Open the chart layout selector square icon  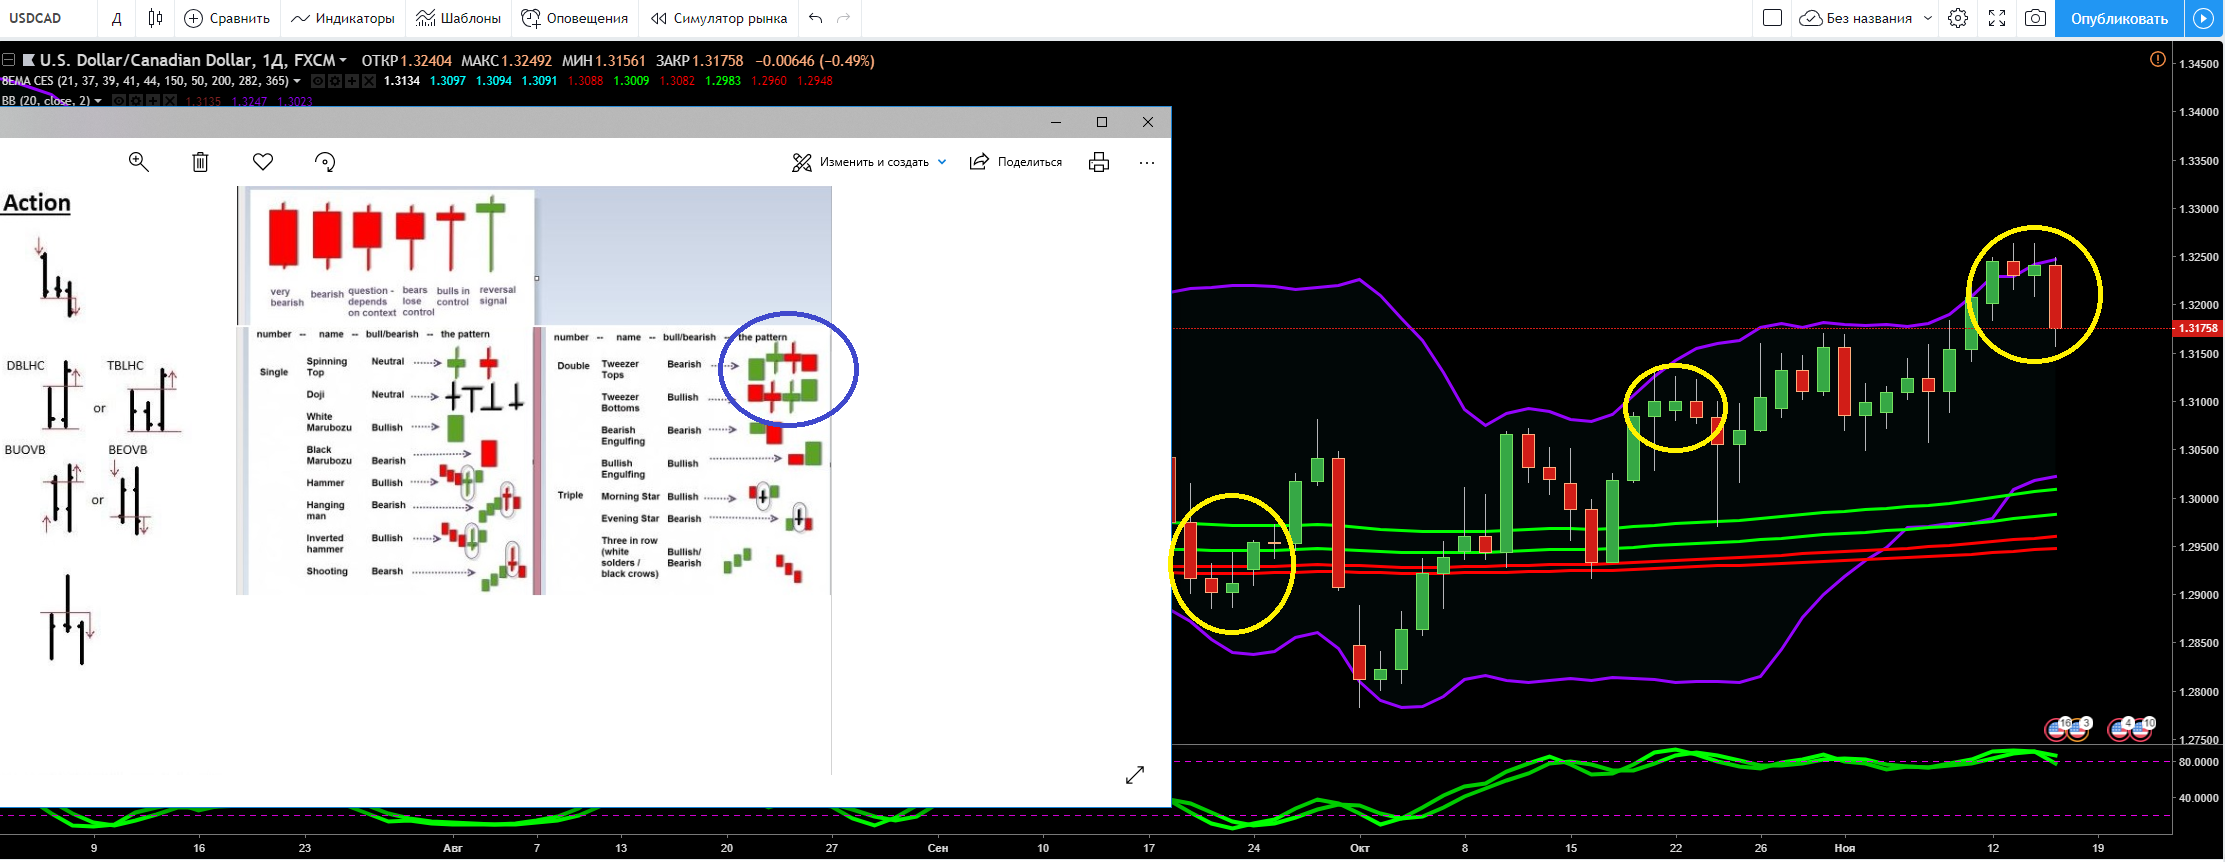pos(1772,18)
